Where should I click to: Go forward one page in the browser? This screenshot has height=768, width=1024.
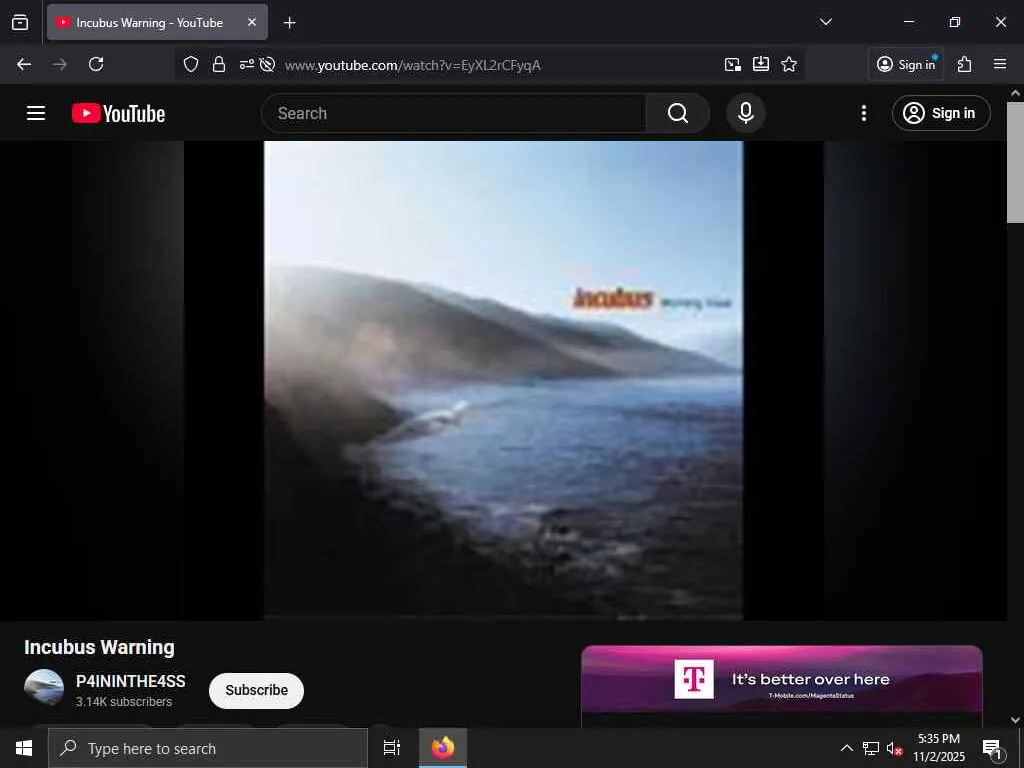[60, 64]
